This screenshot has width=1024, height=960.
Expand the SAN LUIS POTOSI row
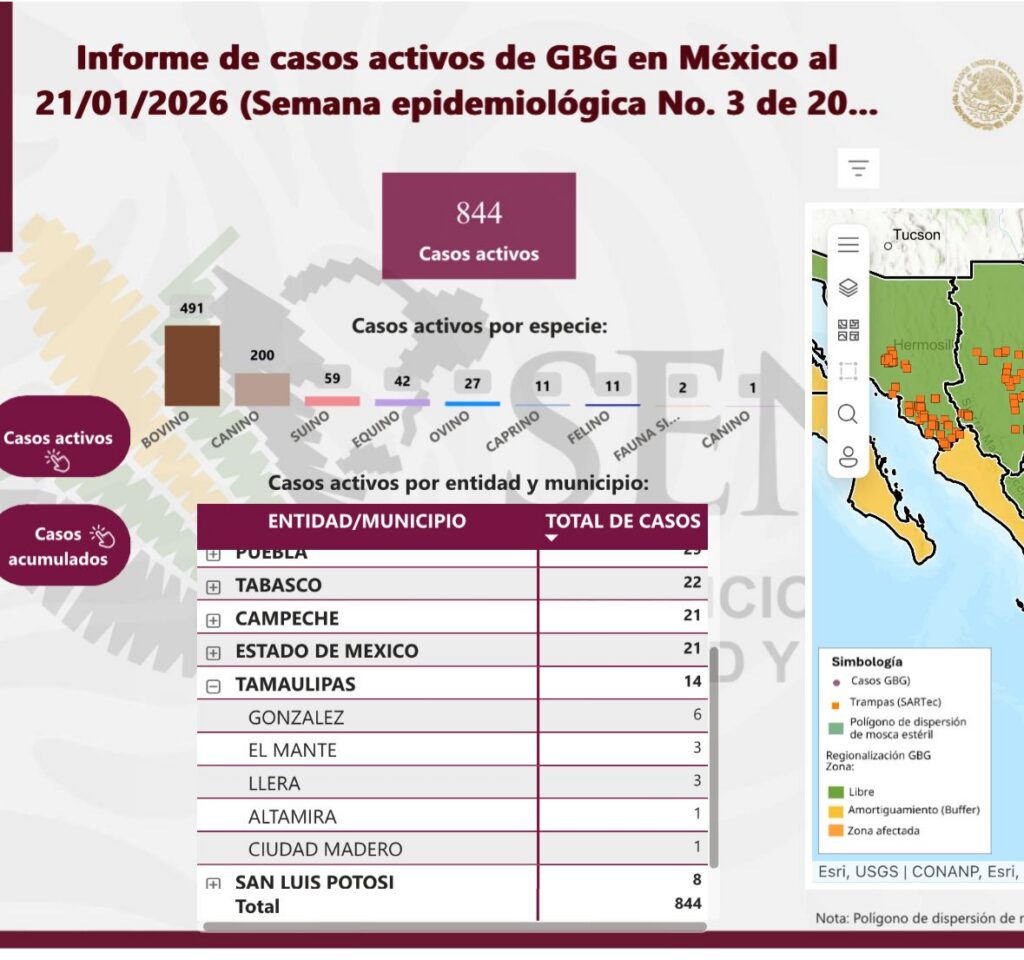[213, 883]
